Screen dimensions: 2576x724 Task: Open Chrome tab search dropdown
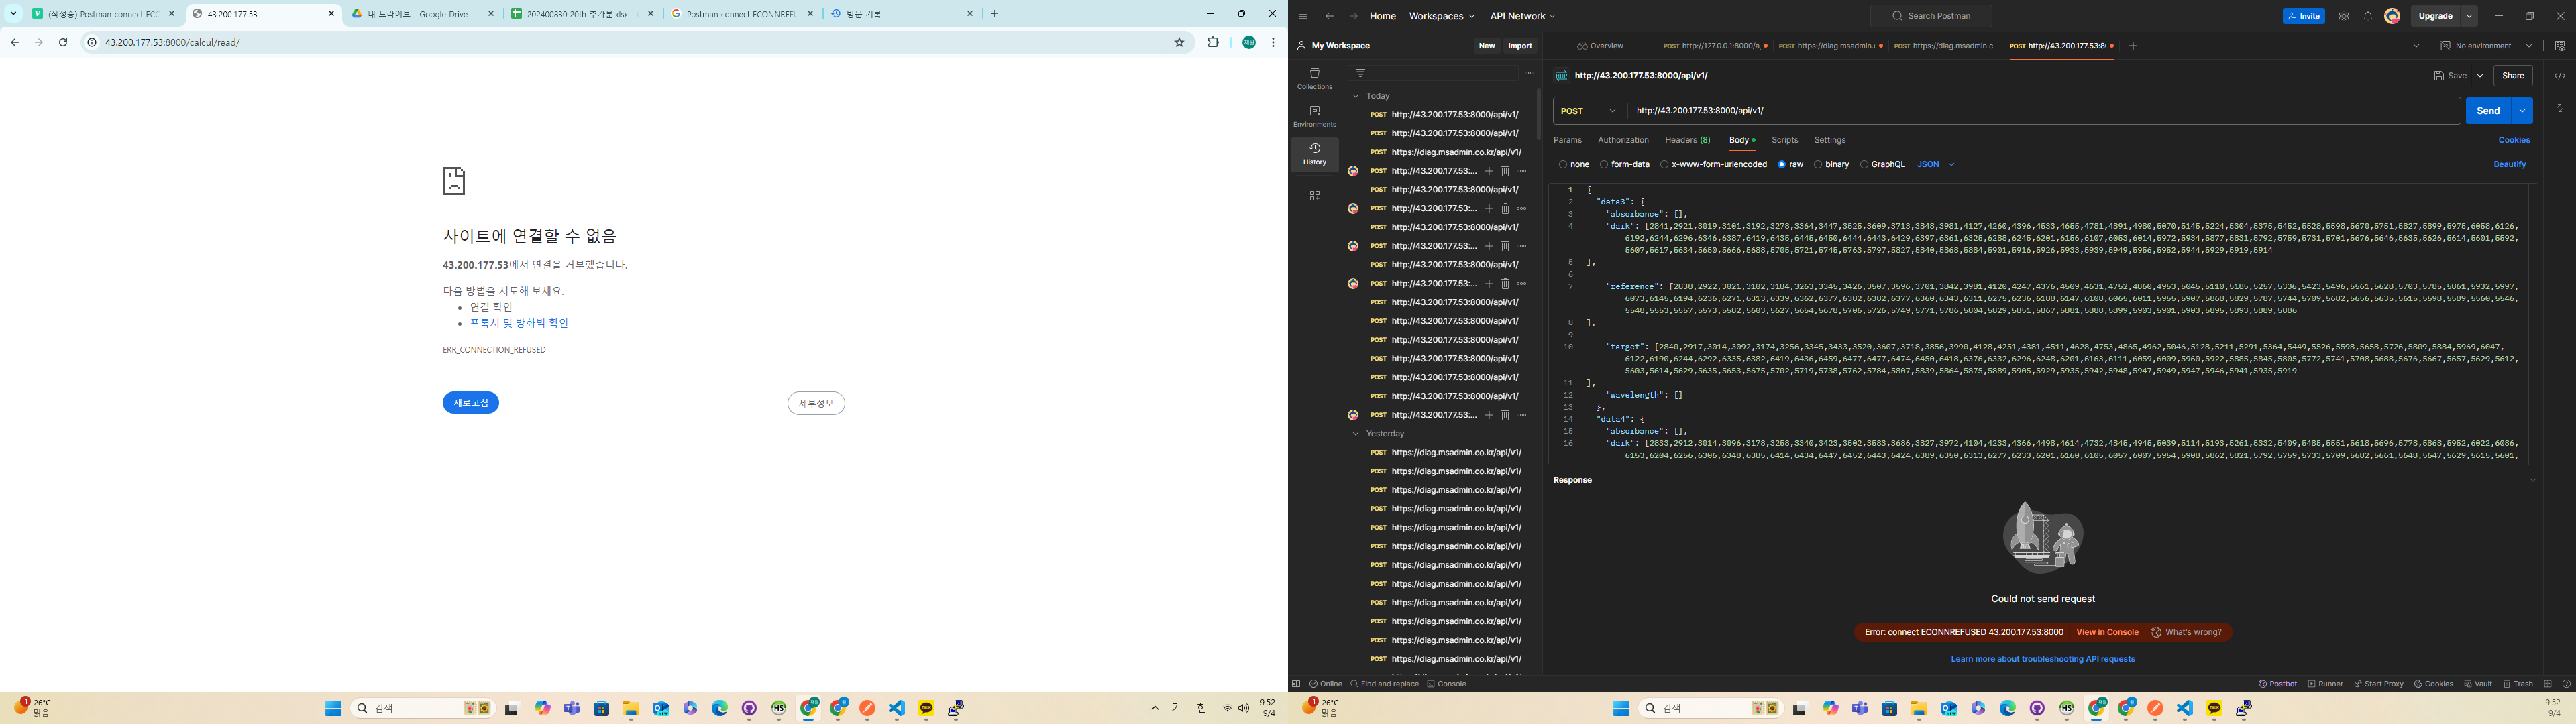[13, 14]
